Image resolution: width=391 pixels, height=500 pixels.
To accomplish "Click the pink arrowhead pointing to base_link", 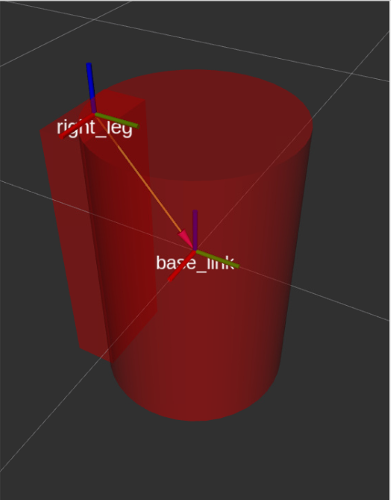I will pyautogui.click(x=186, y=239).
